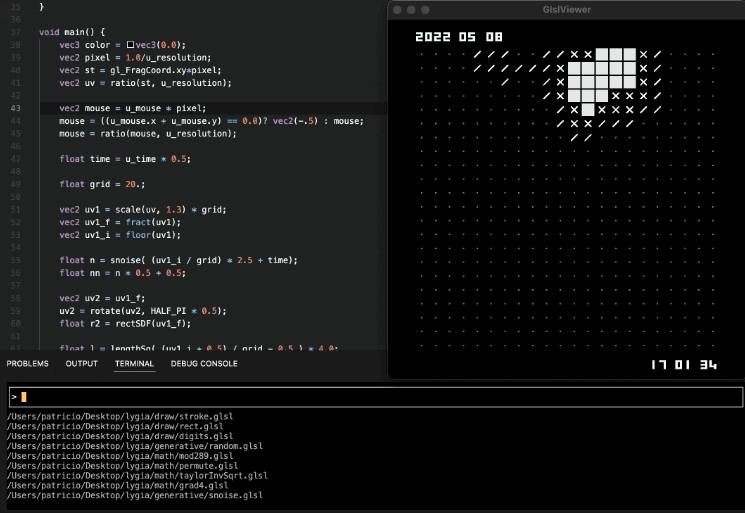Click the '2022 05 08' date in GlslViewer
The height and width of the screenshot is (513, 745).
(x=459, y=37)
